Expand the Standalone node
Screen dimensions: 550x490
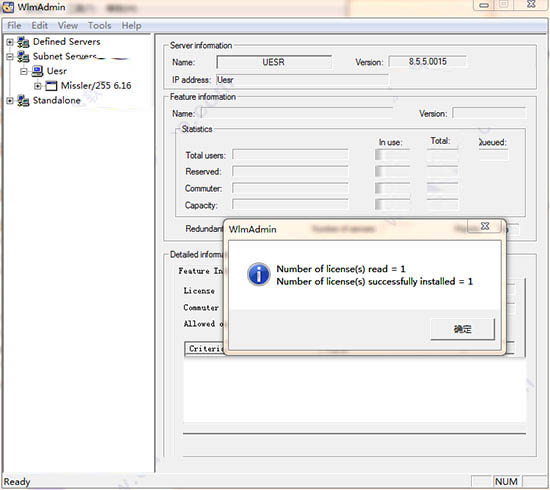click(x=10, y=101)
